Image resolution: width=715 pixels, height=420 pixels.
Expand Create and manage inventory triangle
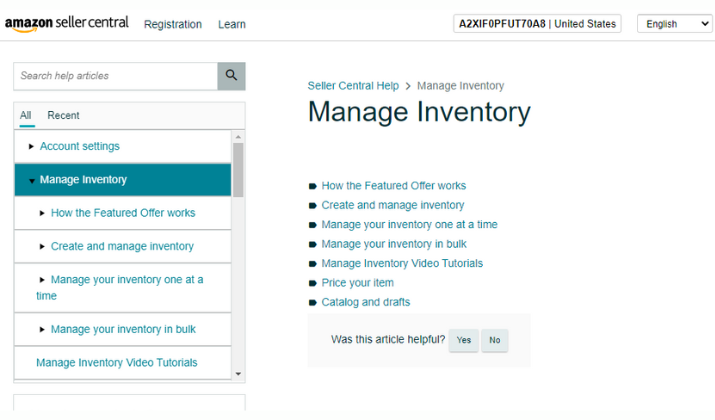click(x=42, y=246)
